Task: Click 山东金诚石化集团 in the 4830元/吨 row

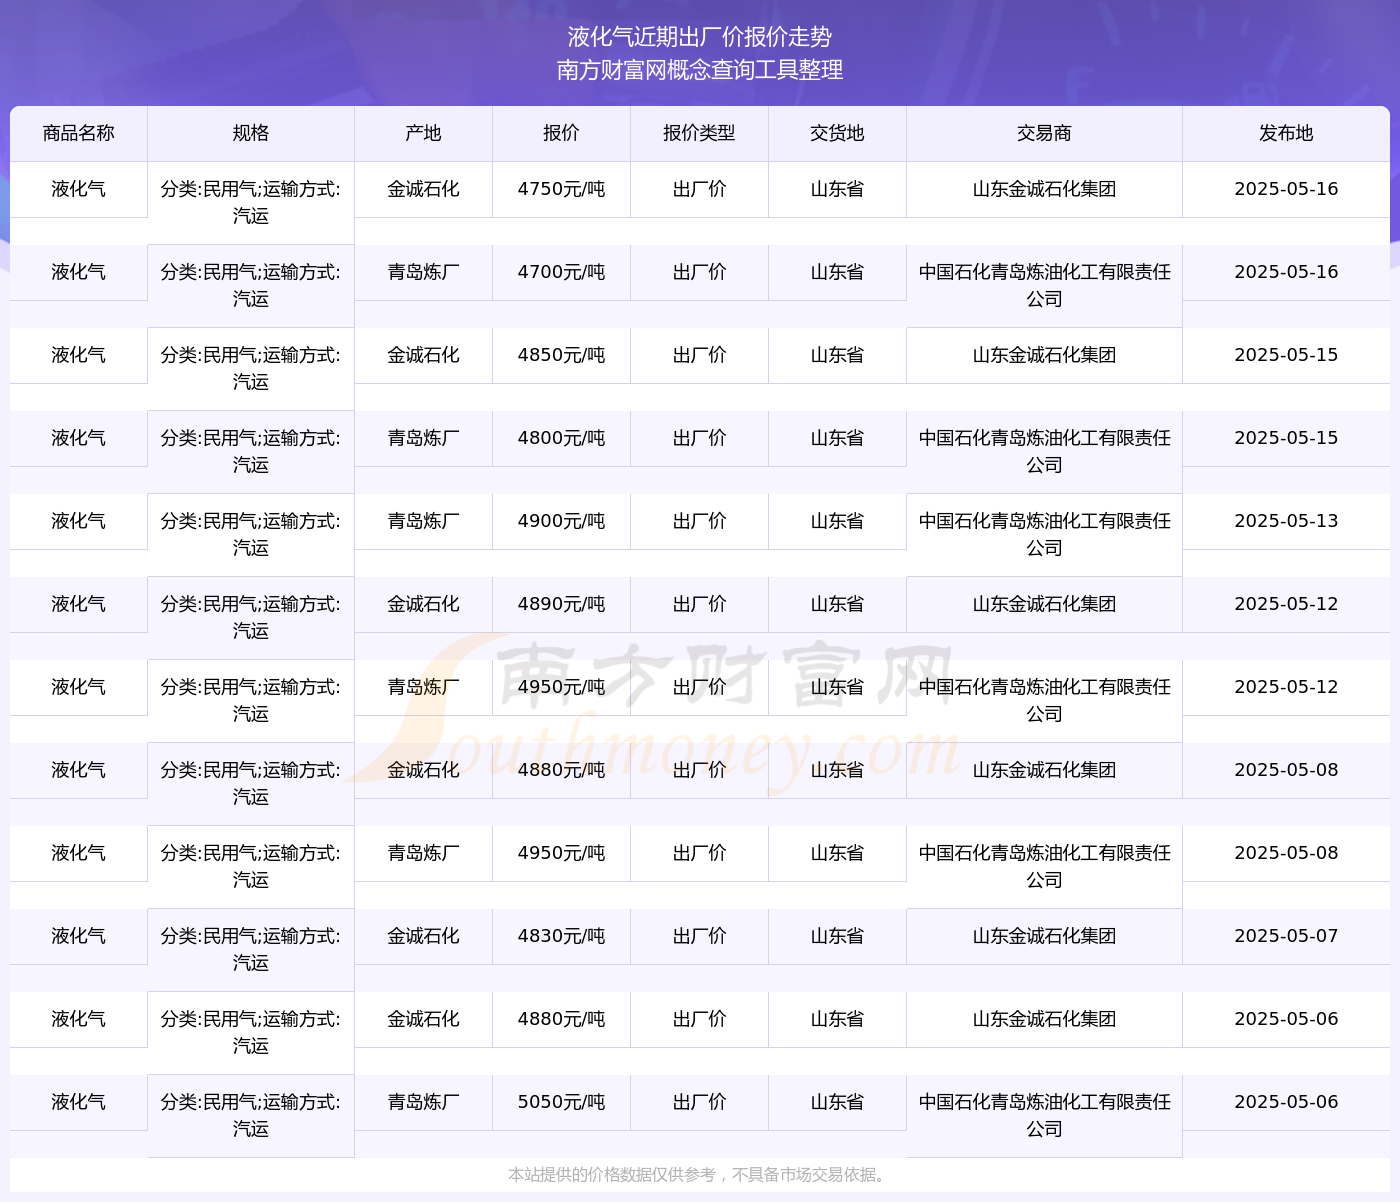Action: 1045,936
